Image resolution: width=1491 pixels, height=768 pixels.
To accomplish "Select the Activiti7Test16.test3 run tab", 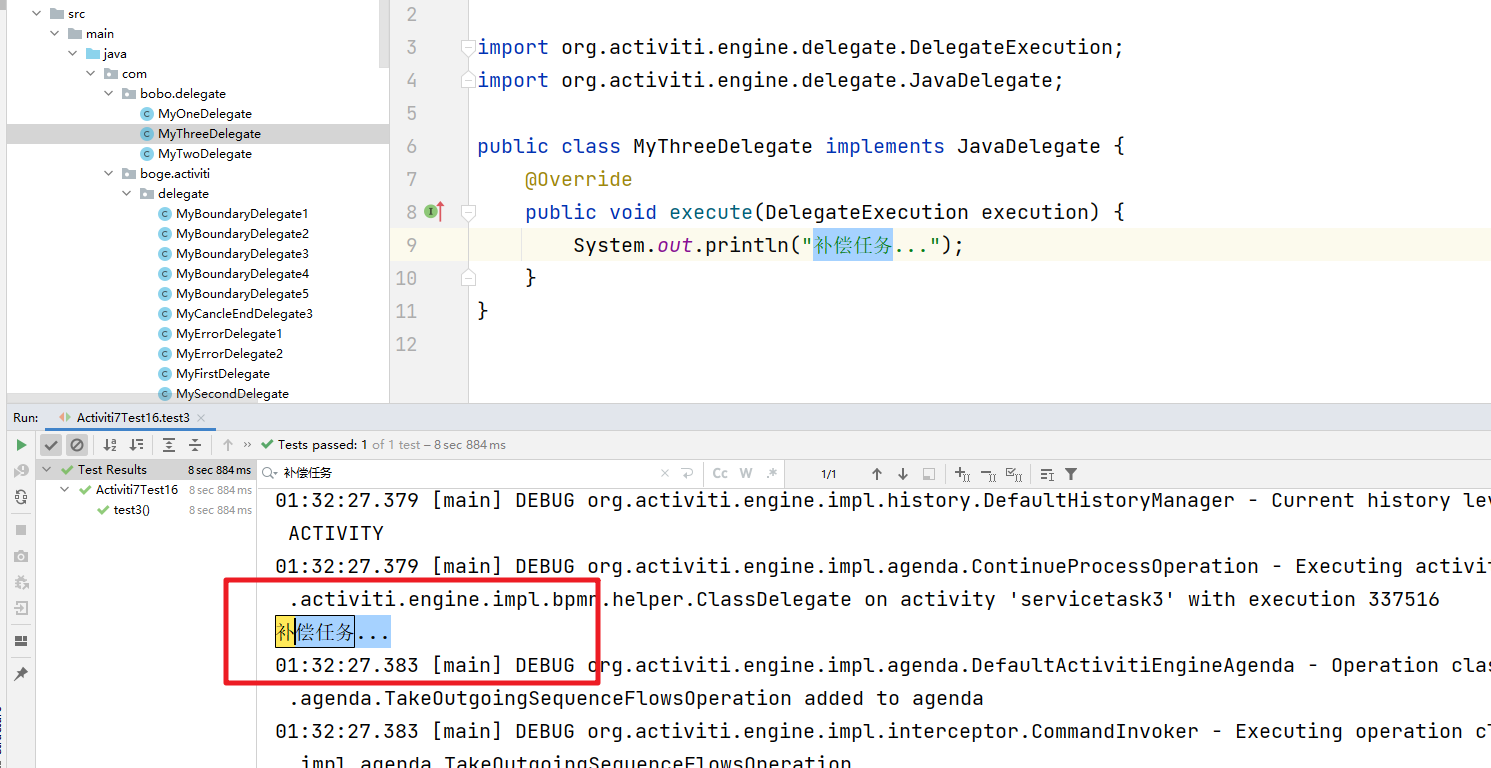I will click(132, 418).
